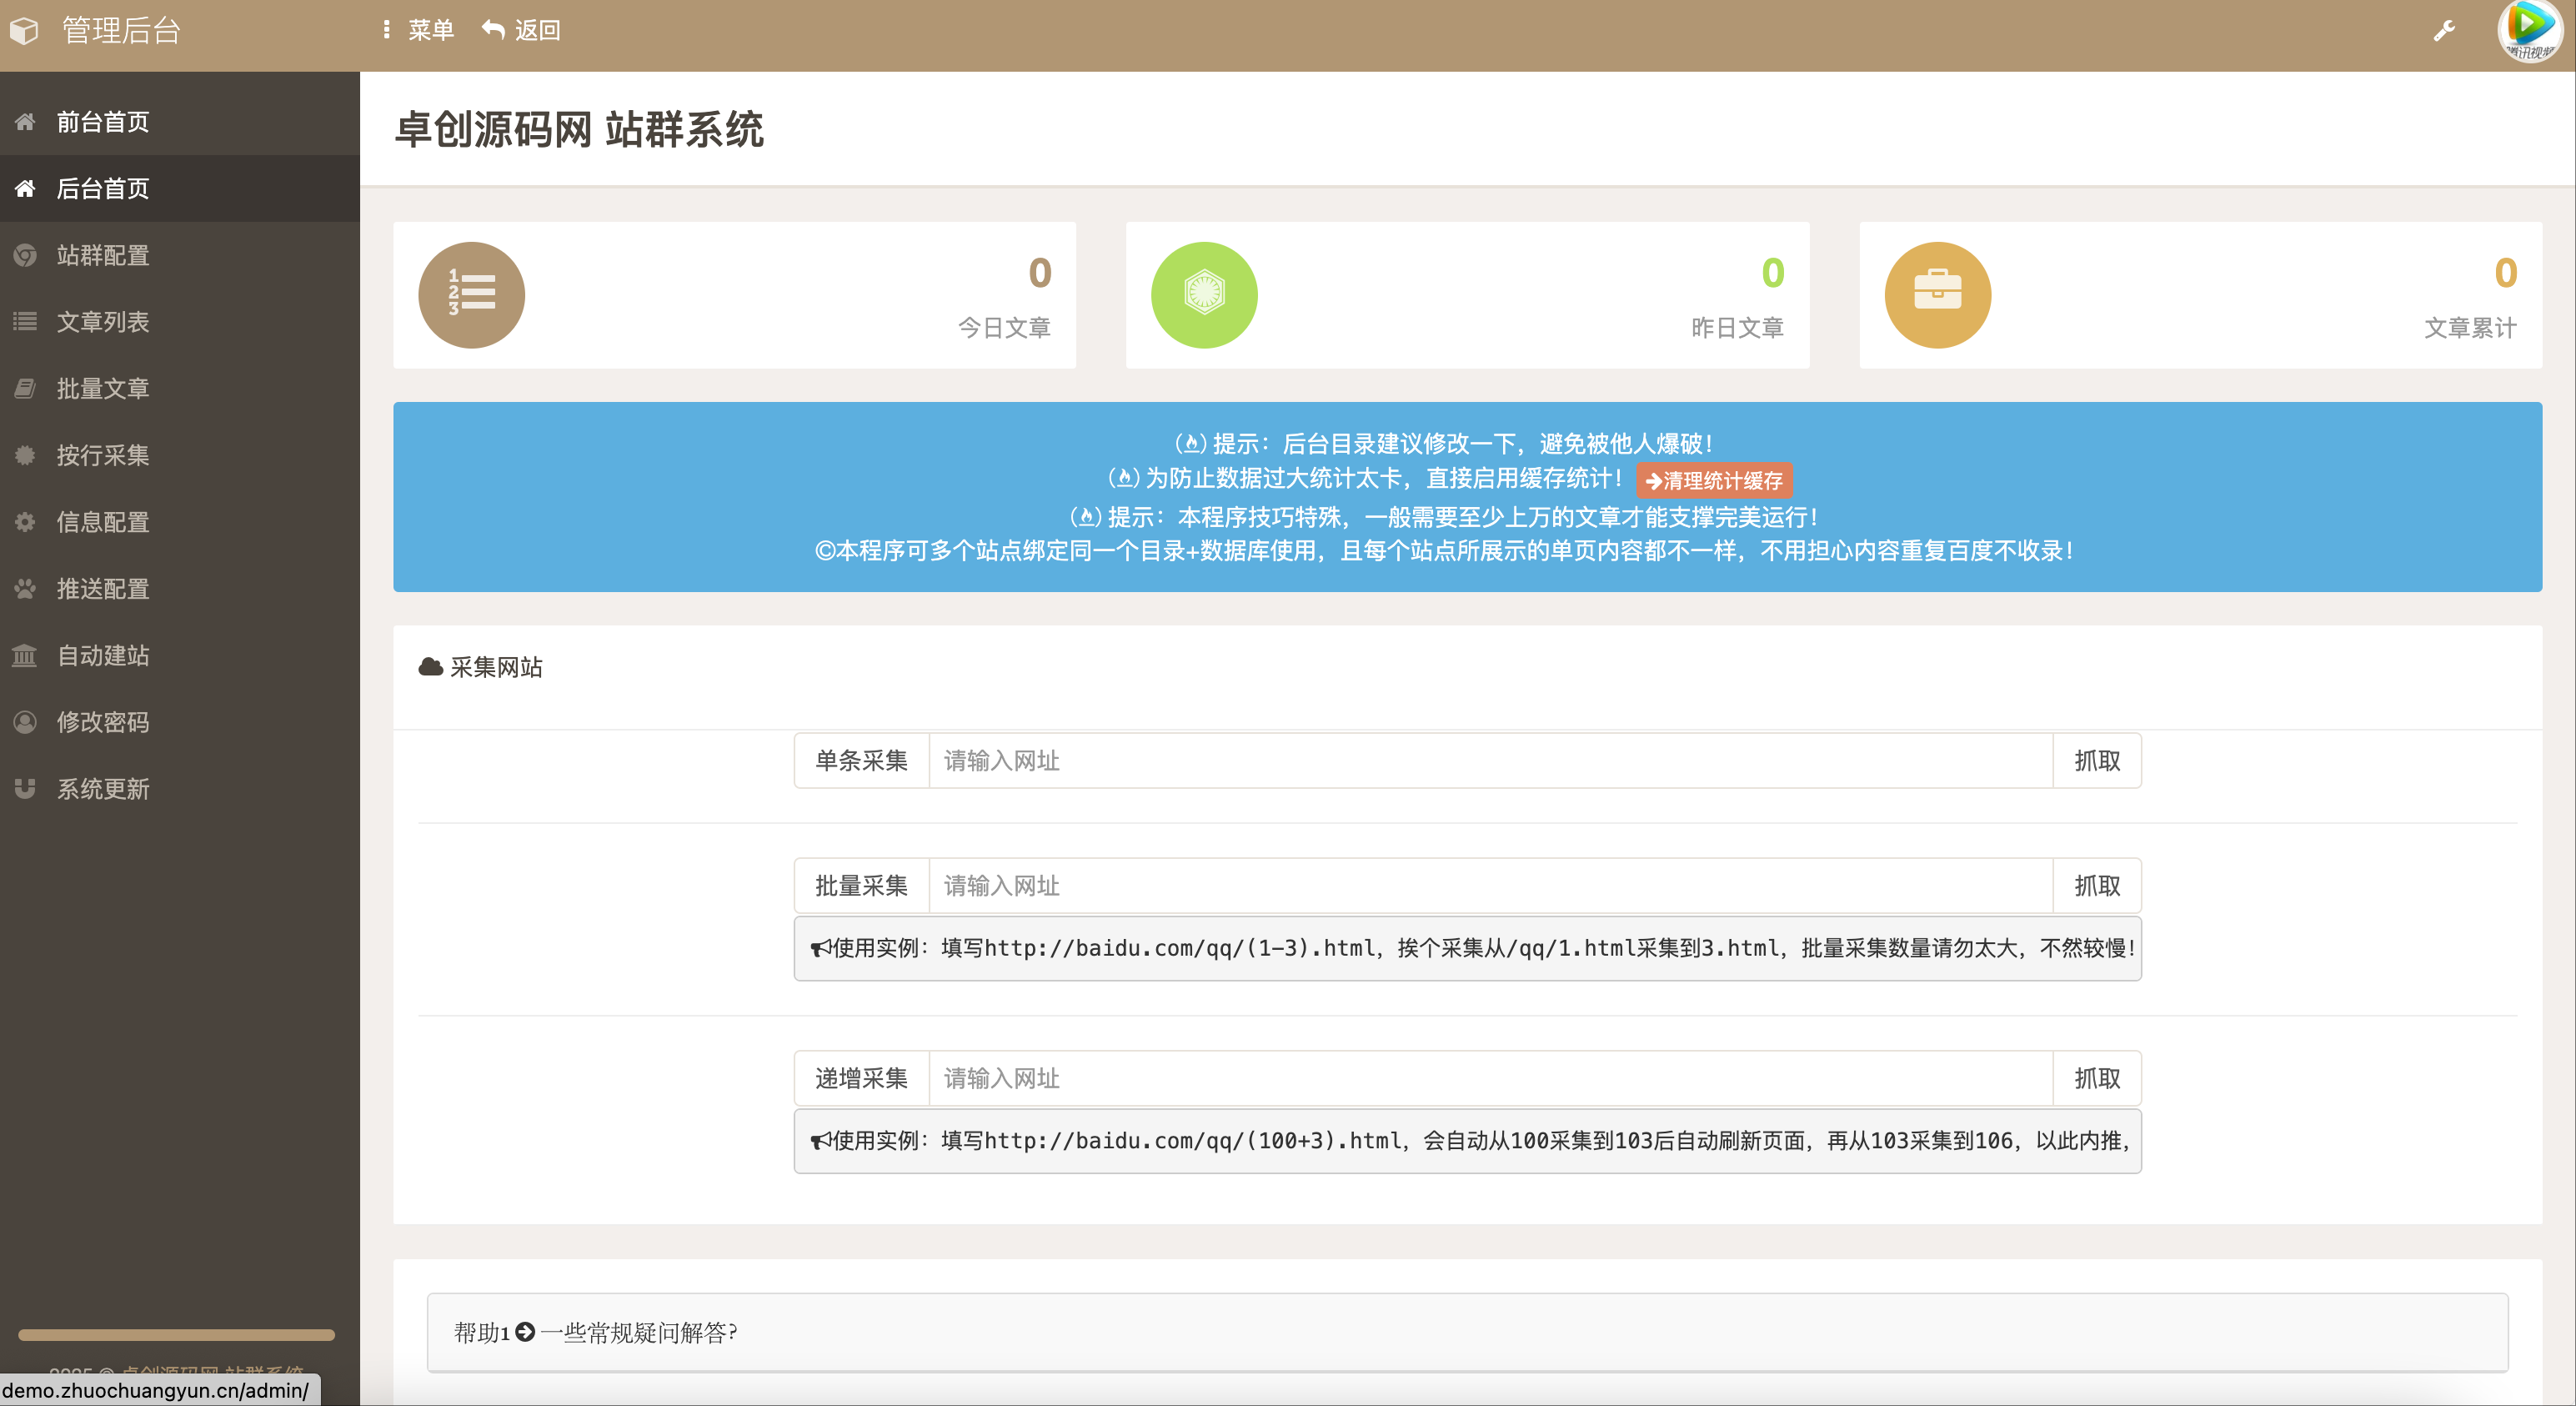This screenshot has width=2576, height=1406.
Task: Click the numbered list icon for 今日文章
Action: point(471,295)
